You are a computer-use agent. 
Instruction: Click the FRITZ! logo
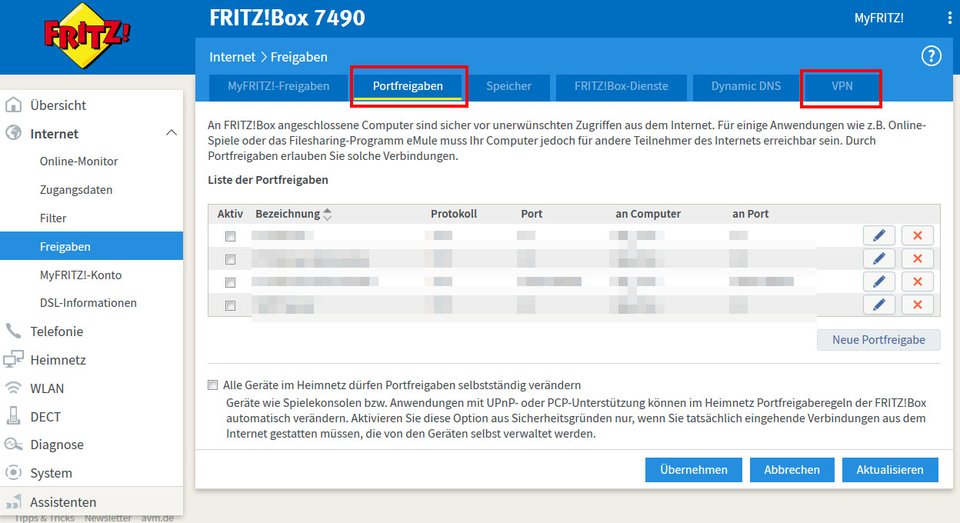pyautogui.click(x=87, y=35)
